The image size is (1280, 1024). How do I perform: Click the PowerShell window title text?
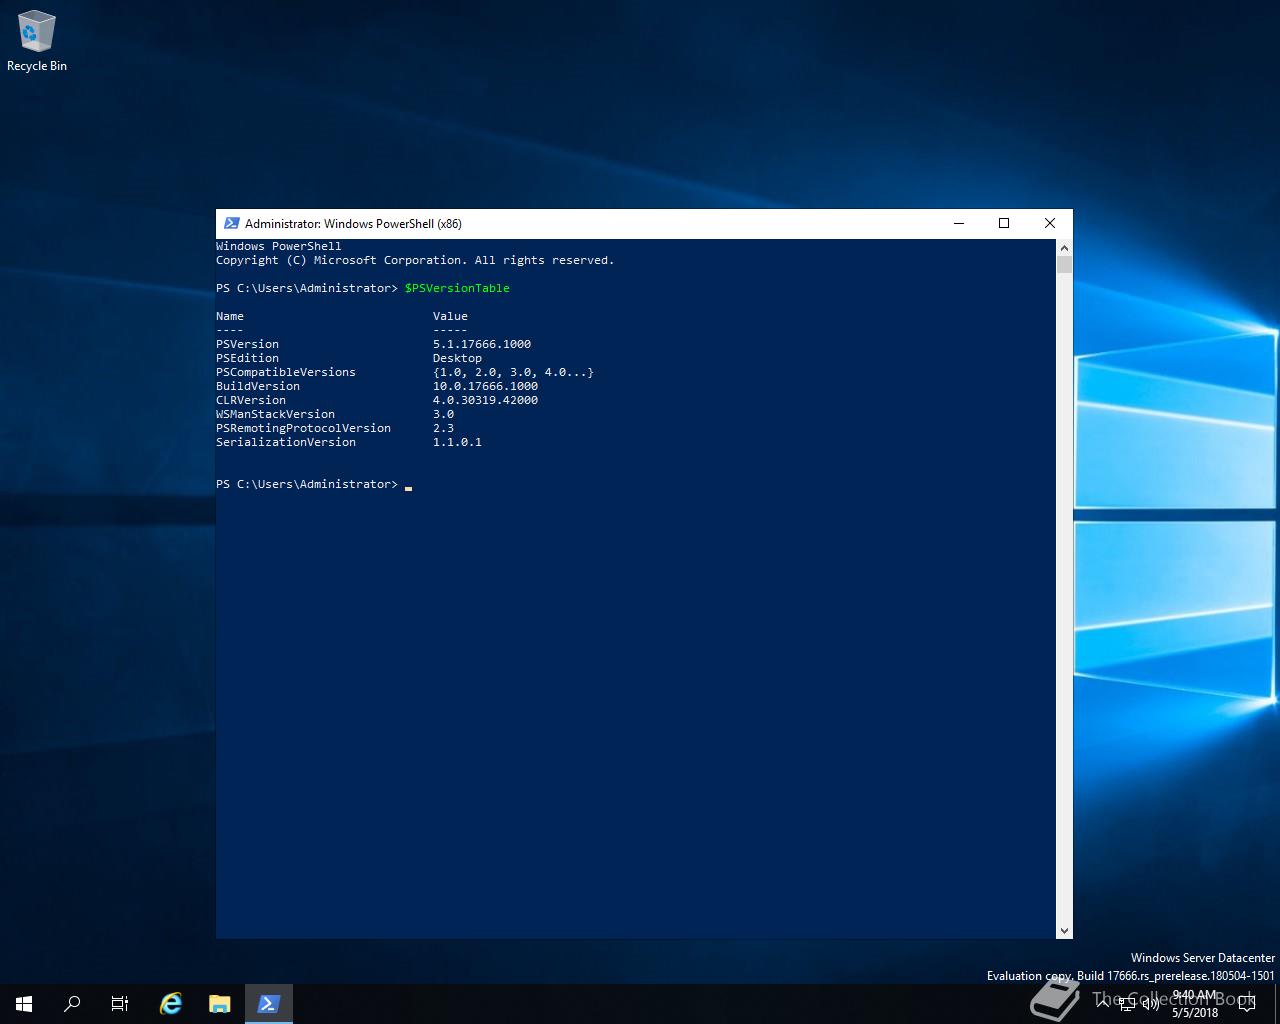pos(353,224)
